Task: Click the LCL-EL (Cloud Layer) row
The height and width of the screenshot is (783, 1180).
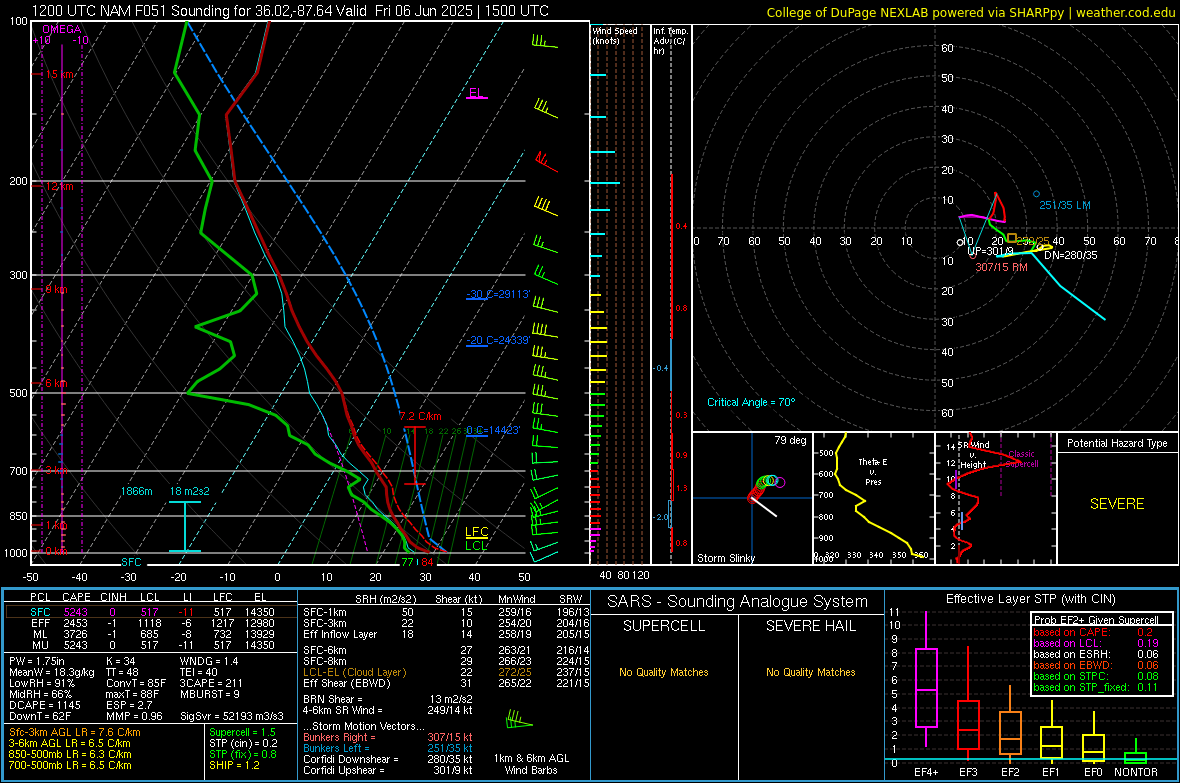Action: point(446,672)
